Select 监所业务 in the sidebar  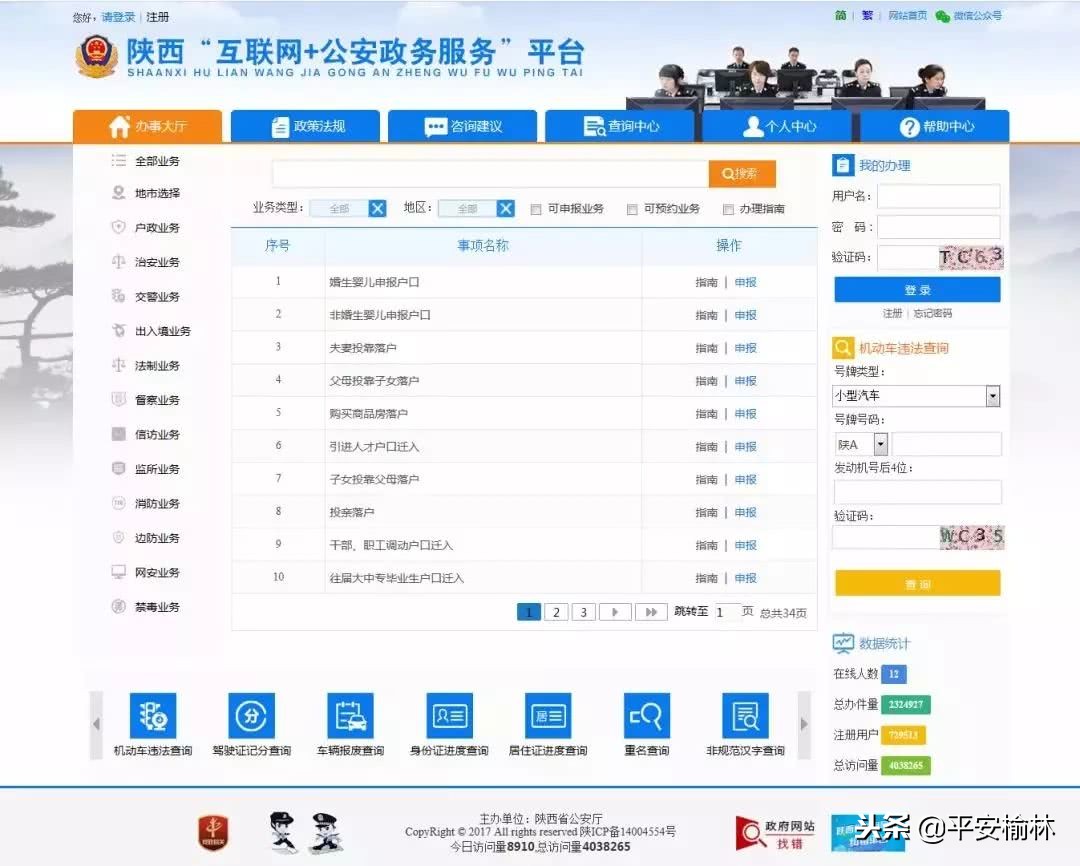click(157, 468)
